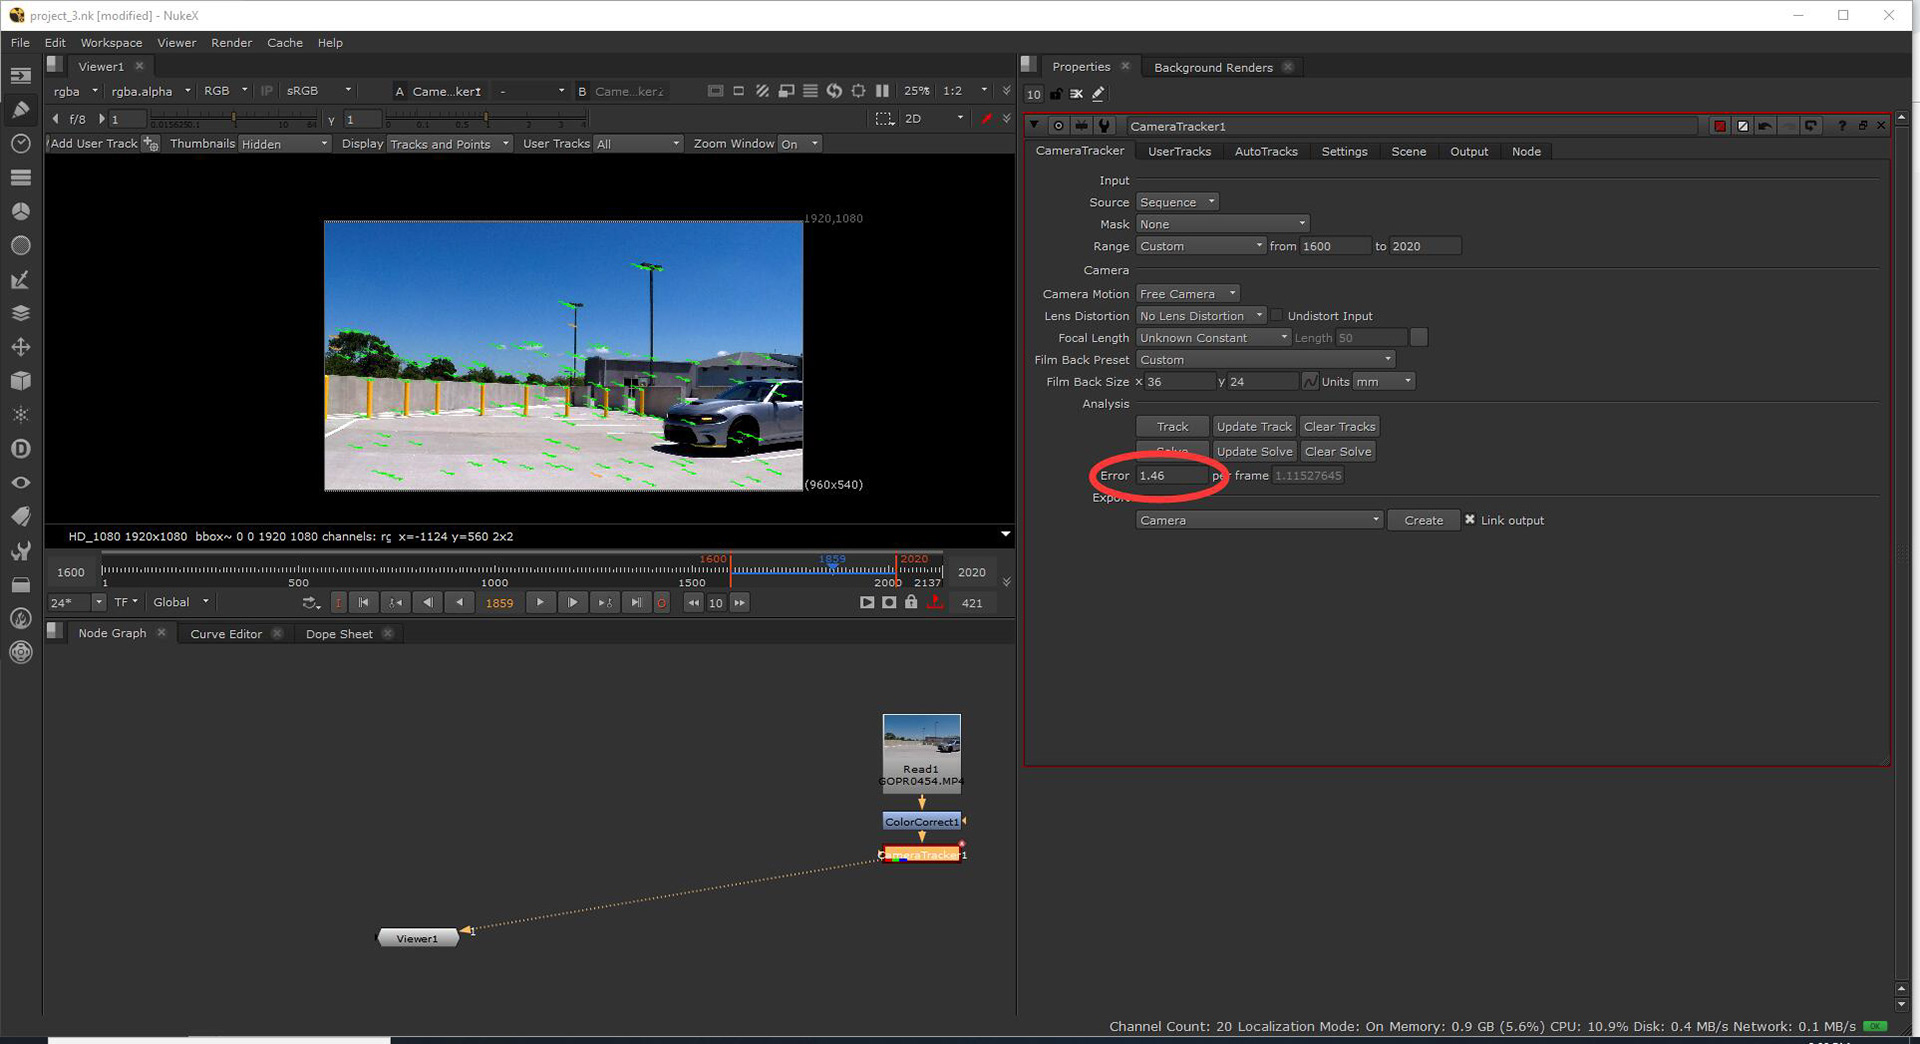Click the CameraTracker1 center node target icon
1920x1044 pixels.
tap(1058, 126)
